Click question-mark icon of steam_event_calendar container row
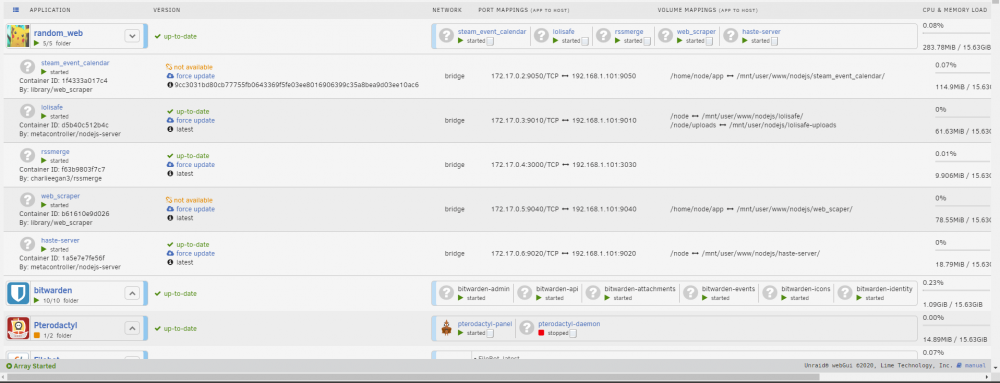Screen dimensions: 1000x383 click(x=27, y=67)
